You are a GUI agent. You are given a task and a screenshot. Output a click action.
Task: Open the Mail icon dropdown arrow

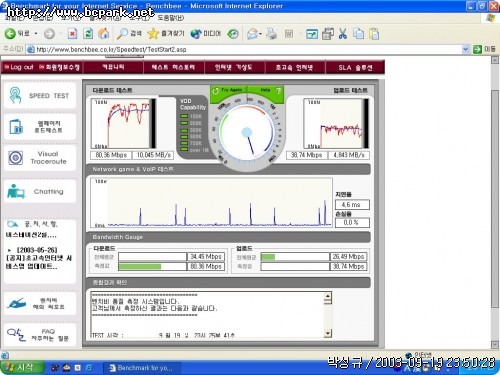click(260, 34)
